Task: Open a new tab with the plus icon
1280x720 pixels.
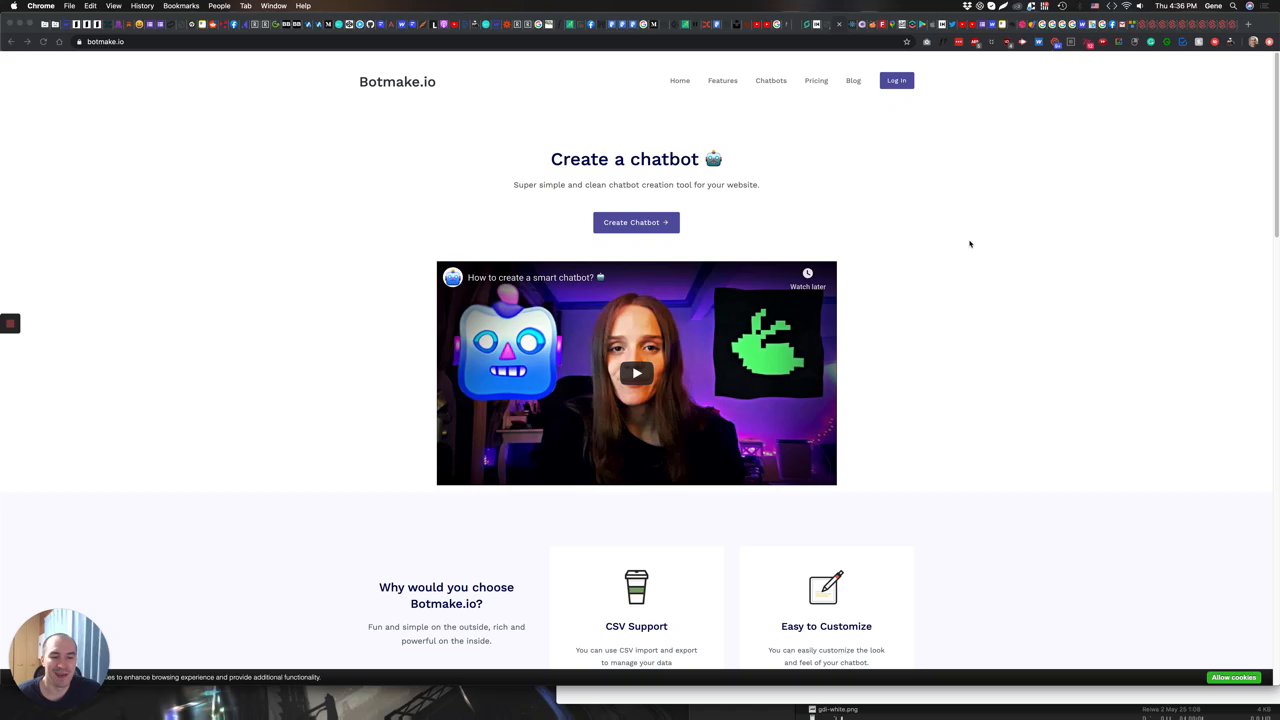Action: pyautogui.click(x=1248, y=24)
